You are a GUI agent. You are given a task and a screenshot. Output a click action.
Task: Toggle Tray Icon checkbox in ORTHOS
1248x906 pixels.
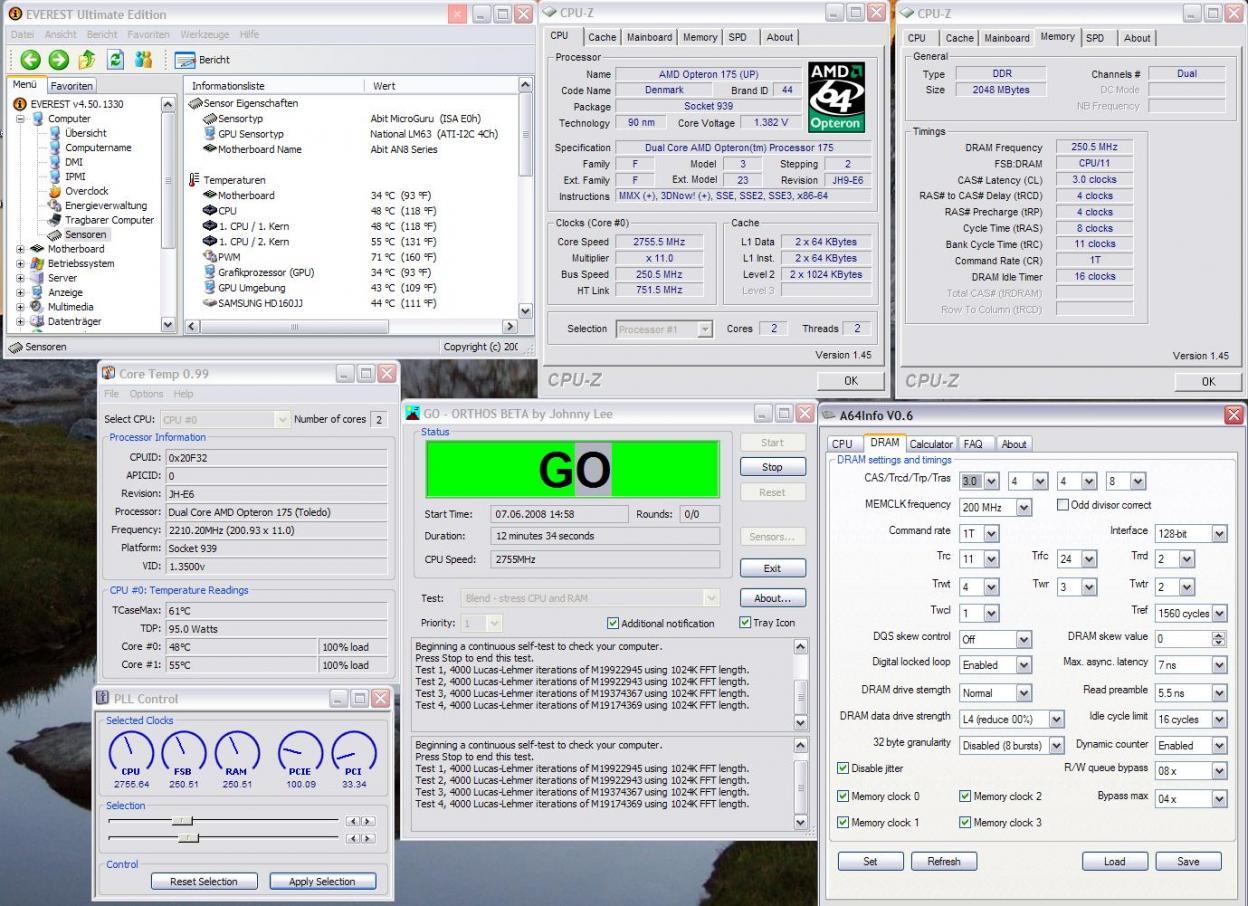click(x=745, y=622)
